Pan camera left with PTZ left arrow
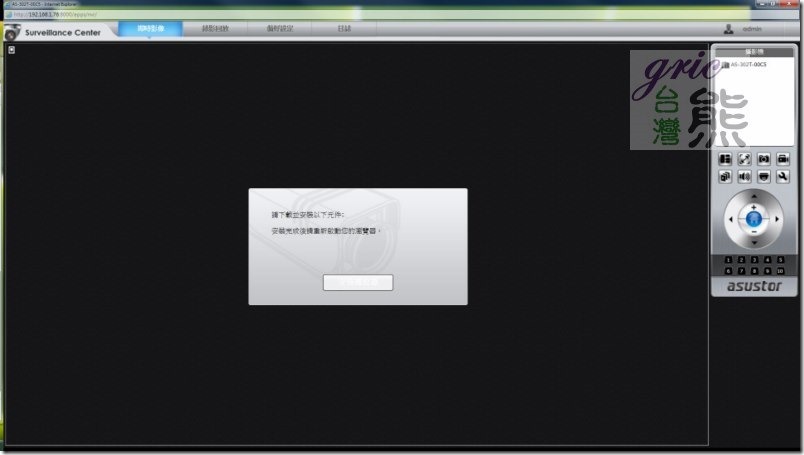This screenshot has height=455, width=804. pos(730,220)
